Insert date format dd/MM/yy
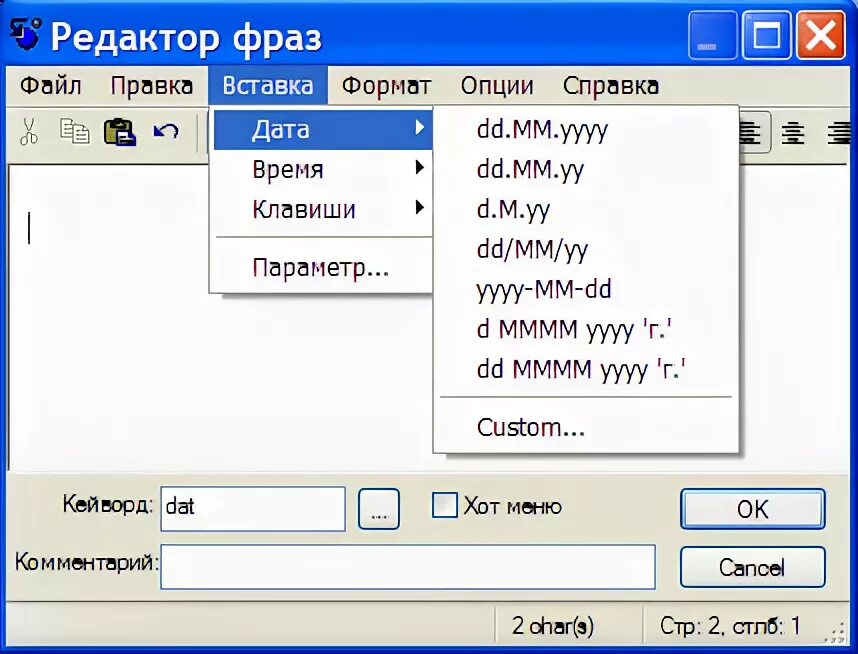The height and width of the screenshot is (654, 858). pos(586,250)
